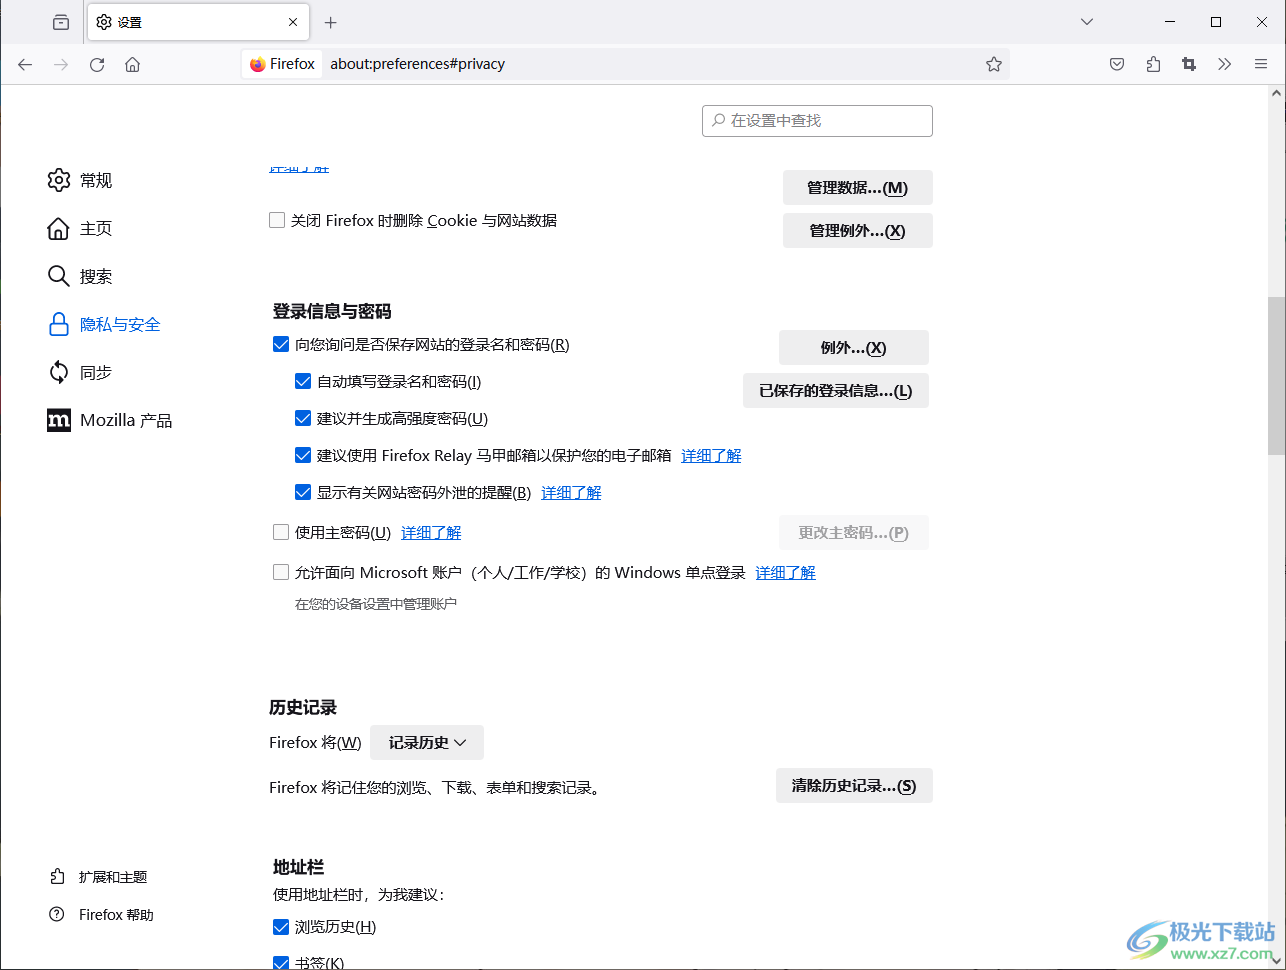Viewport: 1286px width, 970px height.
Task: Open 详细了解 link for Windows 单点登录
Action: point(785,573)
